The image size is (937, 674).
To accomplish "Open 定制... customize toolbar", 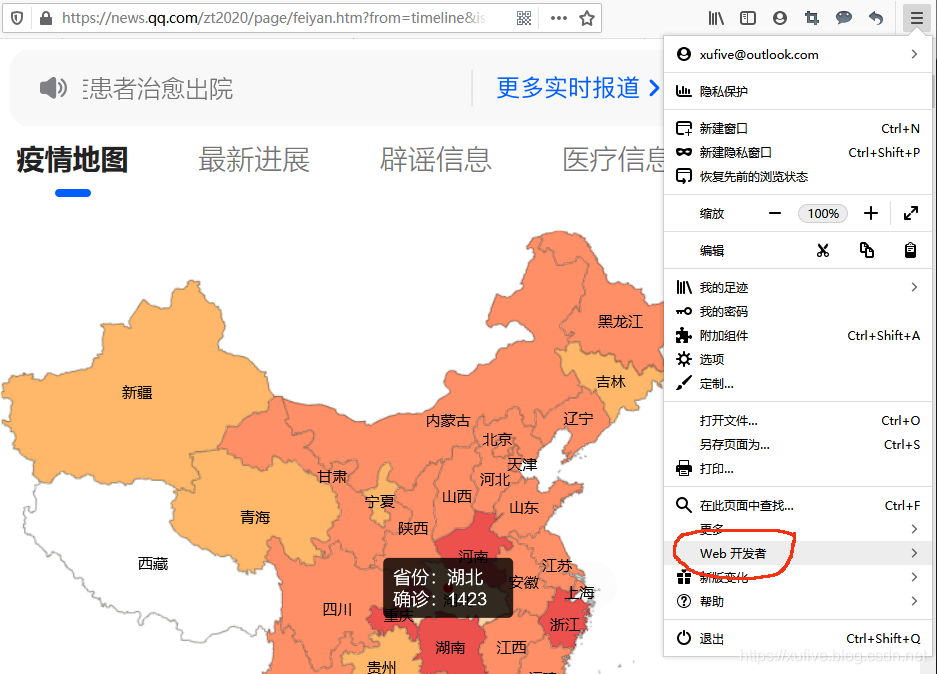I will coord(798,384).
